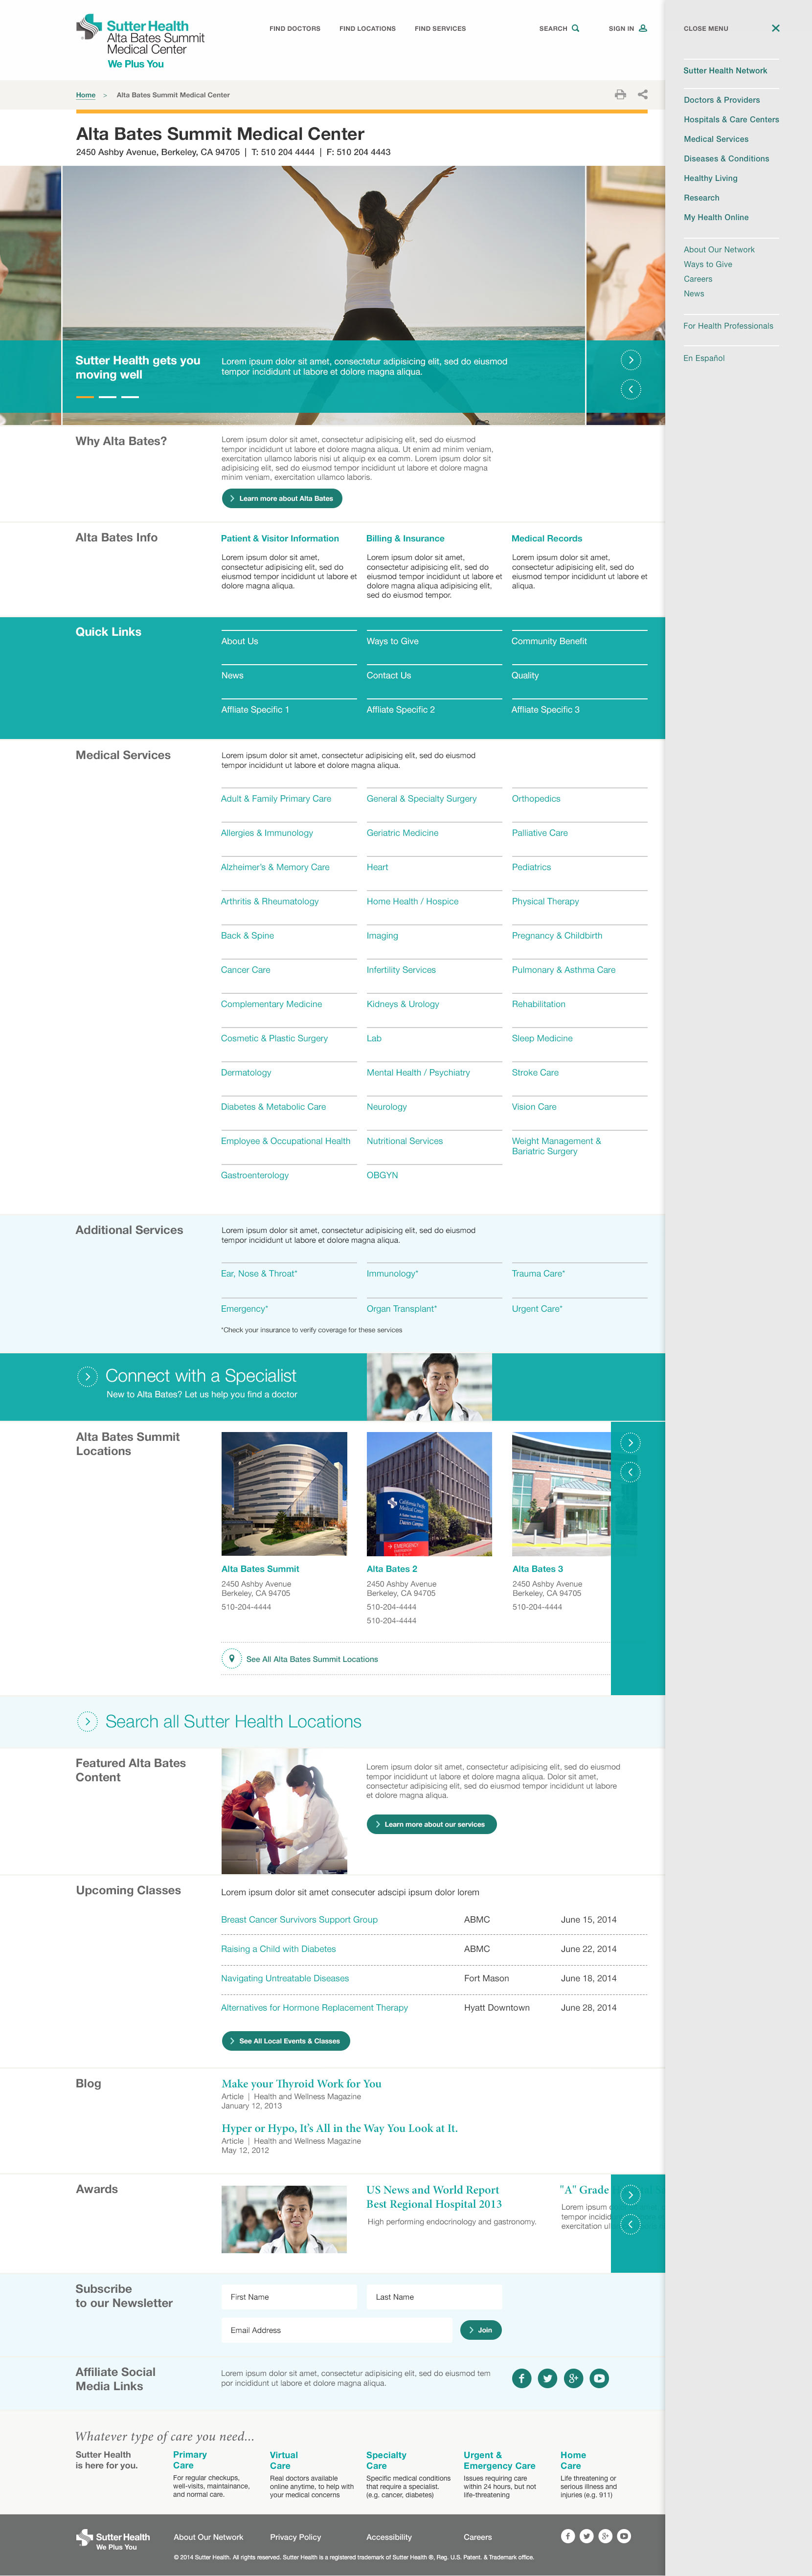Open Make your Thyroid Work for You post
812x2576 pixels.
pos(301,2083)
